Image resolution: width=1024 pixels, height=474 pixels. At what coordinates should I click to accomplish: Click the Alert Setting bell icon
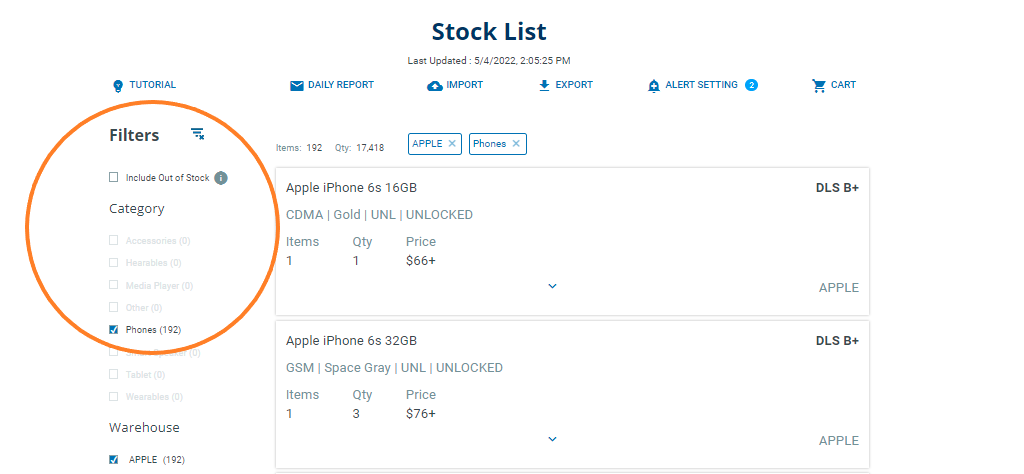coord(654,86)
